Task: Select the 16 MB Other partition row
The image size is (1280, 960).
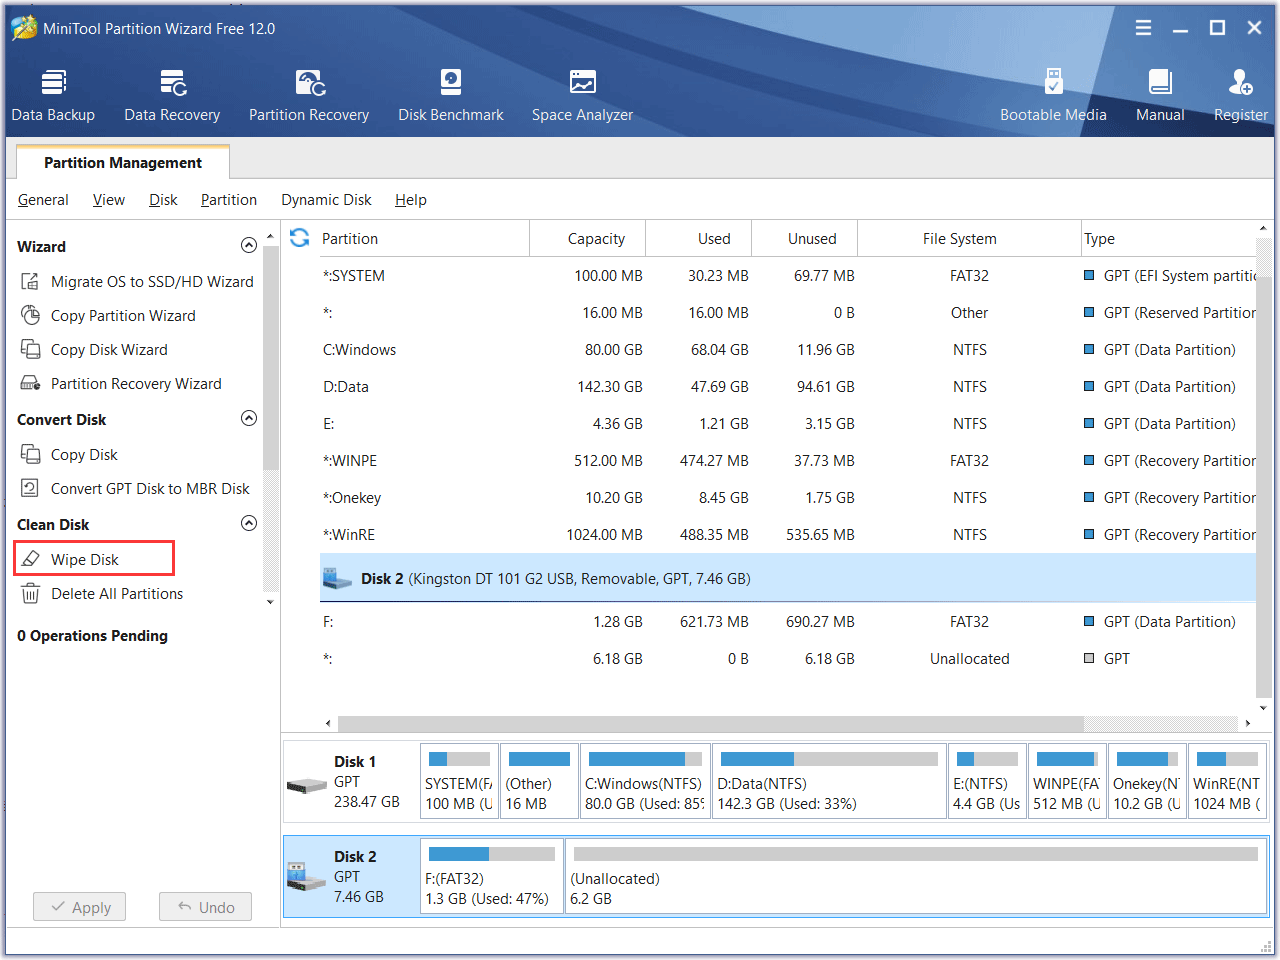Action: [x=787, y=313]
